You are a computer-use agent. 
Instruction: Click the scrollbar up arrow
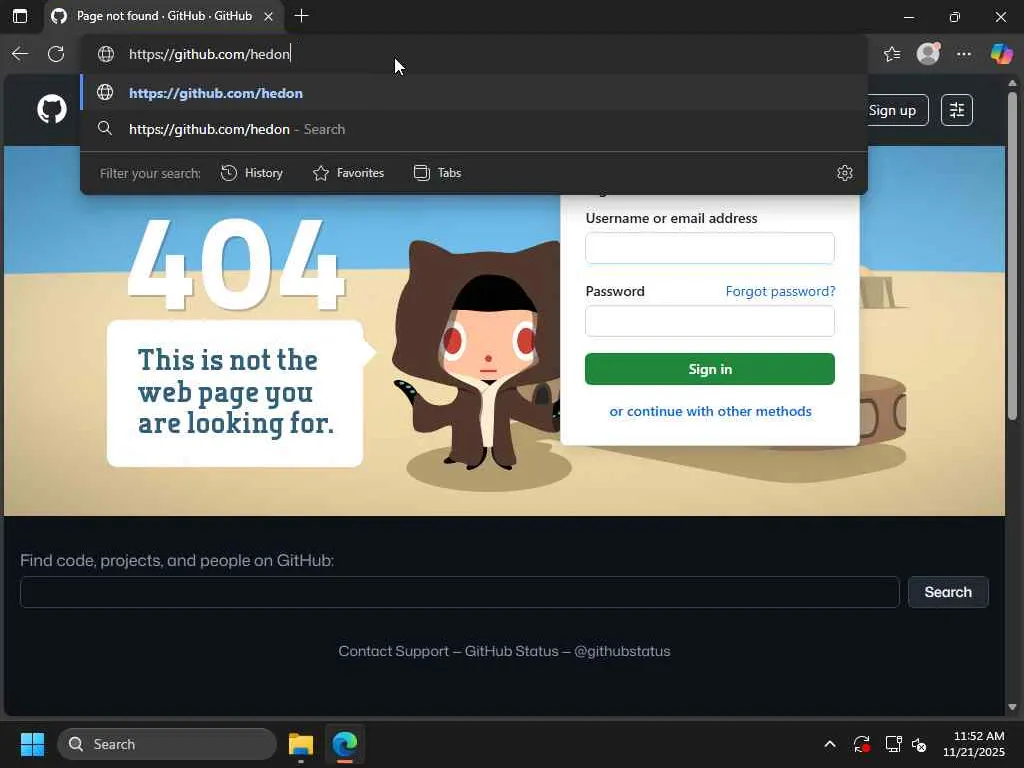[1012, 84]
